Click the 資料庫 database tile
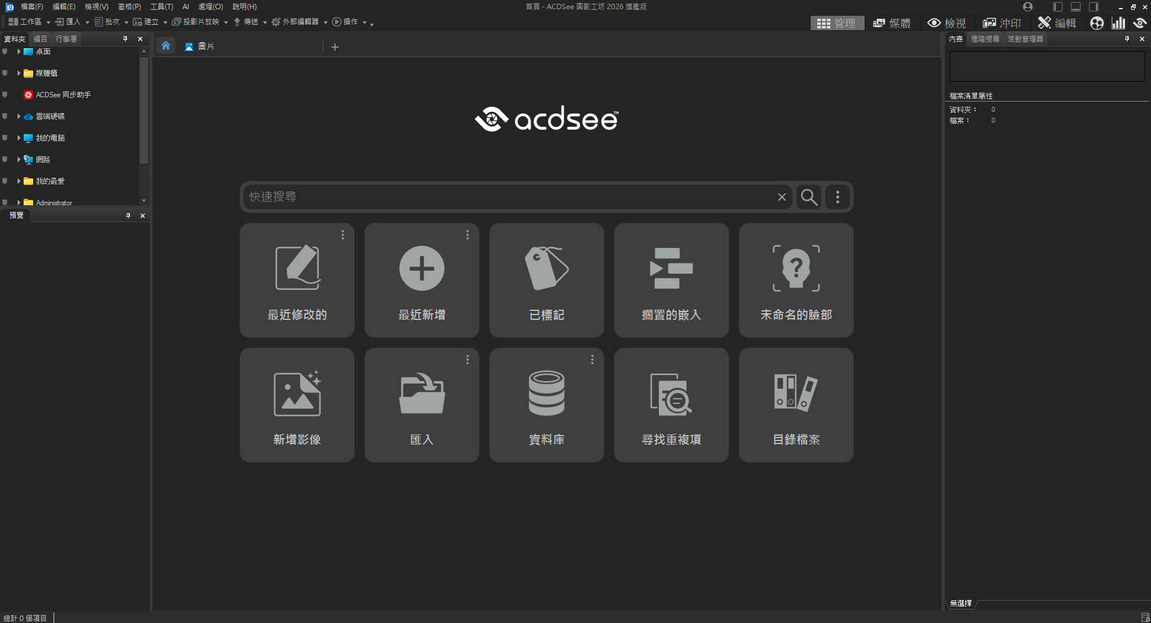 tap(546, 404)
